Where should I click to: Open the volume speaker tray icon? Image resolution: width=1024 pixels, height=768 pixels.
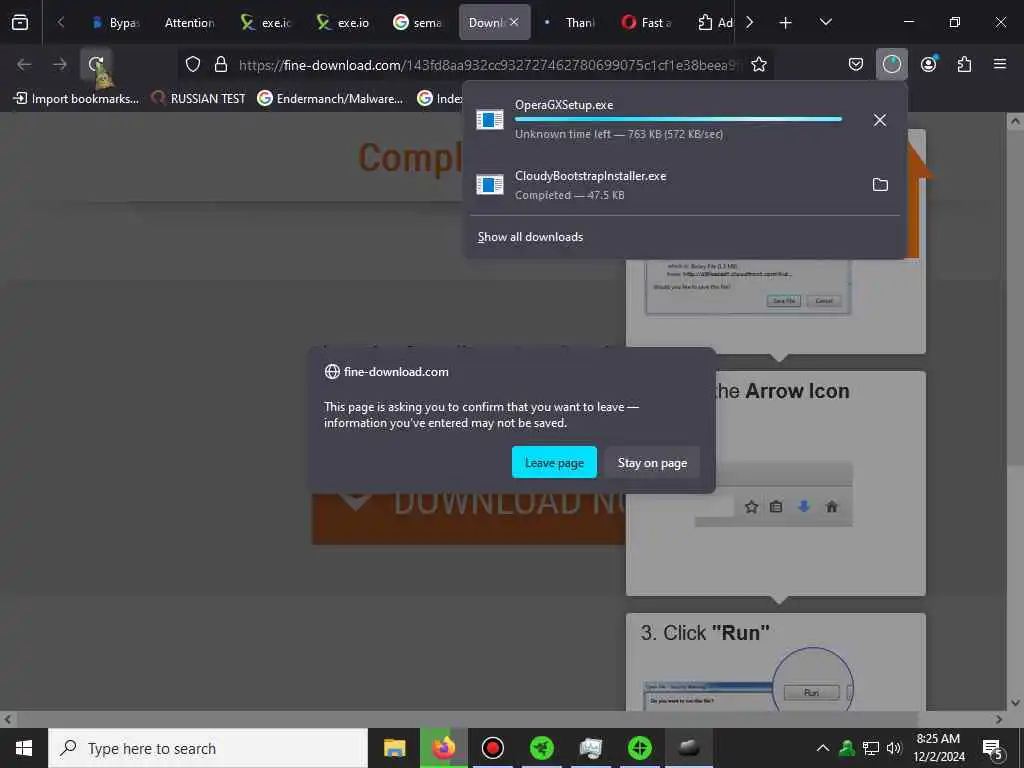tap(894, 748)
